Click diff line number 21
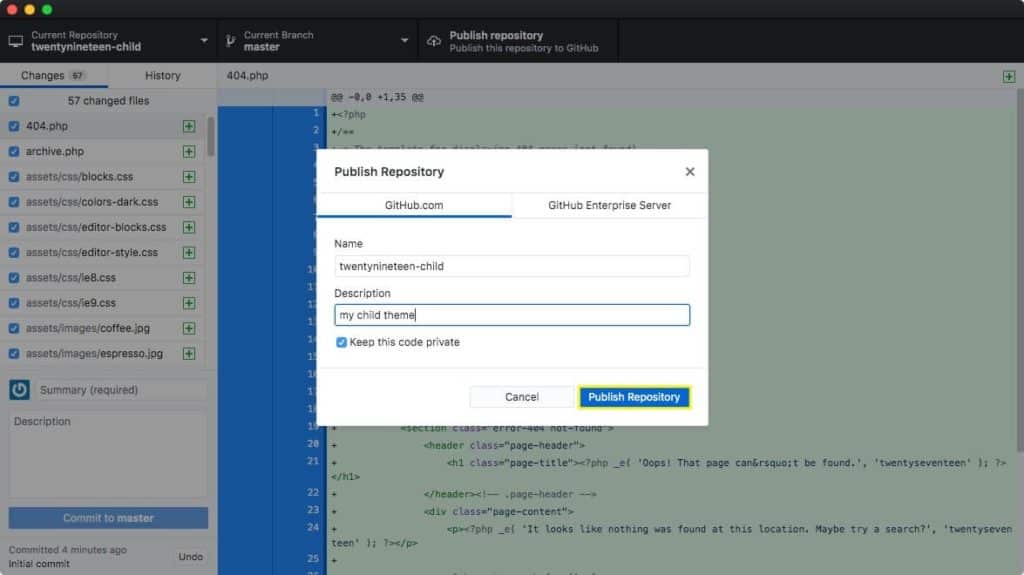This screenshot has width=1024, height=575. pos(313,461)
